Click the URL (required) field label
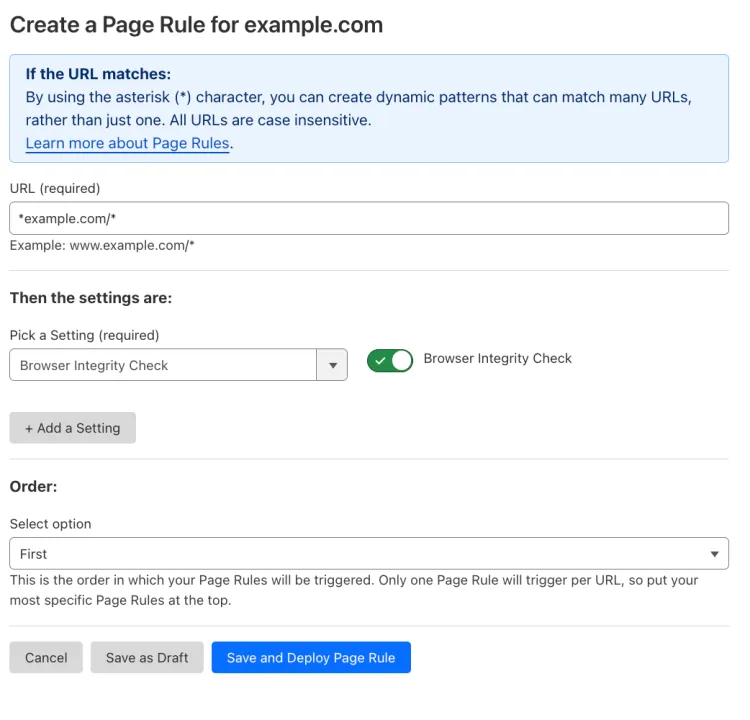This screenshot has width=750, height=720. click(x=55, y=188)
